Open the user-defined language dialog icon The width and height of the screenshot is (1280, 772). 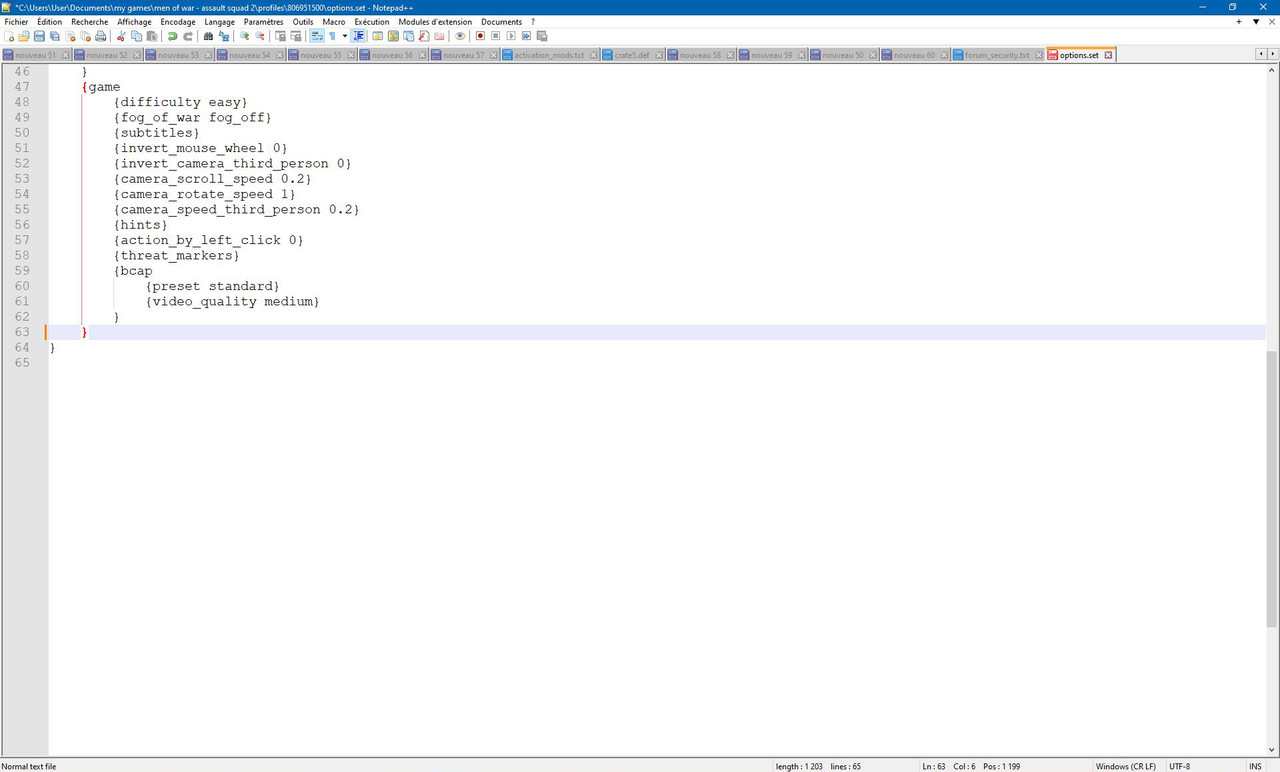tap(377, 36)
